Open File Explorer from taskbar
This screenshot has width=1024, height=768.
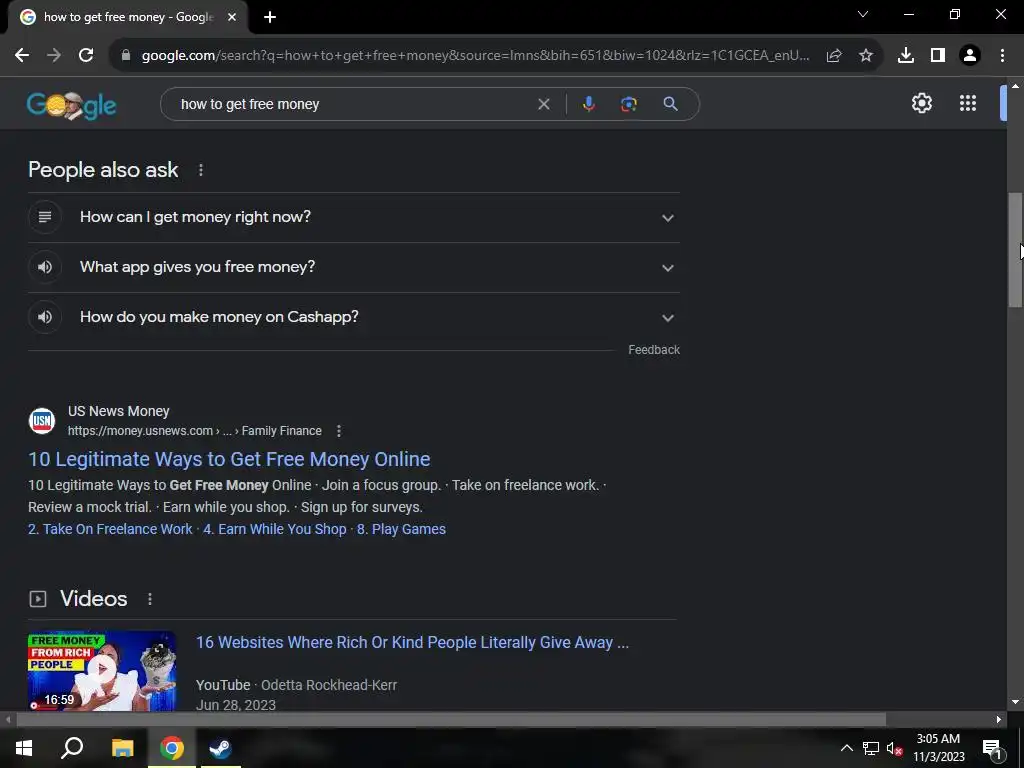point(122,748)
